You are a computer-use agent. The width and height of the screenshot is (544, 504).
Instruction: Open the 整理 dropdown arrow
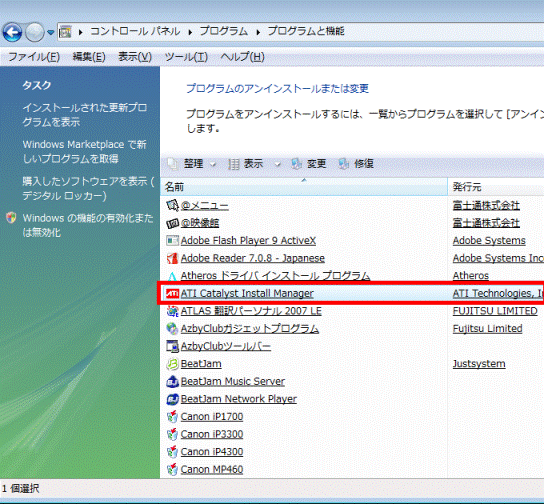point(213,164)
